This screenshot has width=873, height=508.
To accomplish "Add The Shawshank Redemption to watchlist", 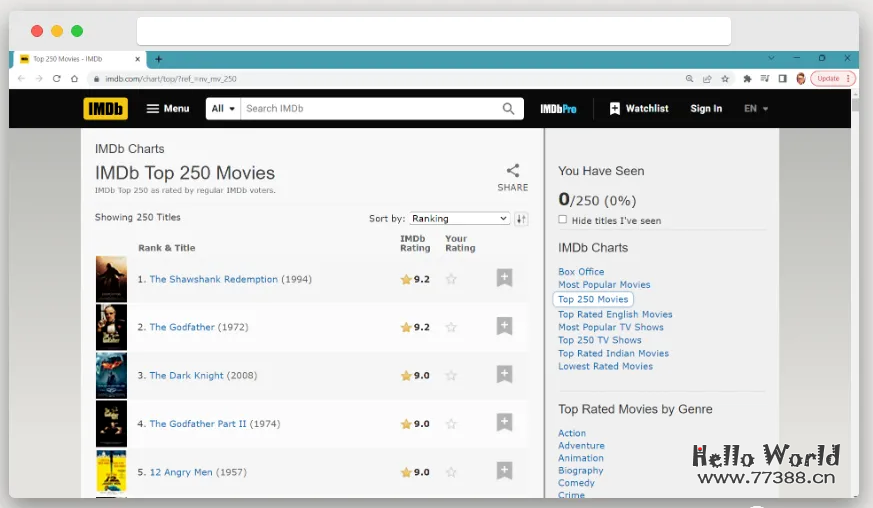I will click(504, 279).
